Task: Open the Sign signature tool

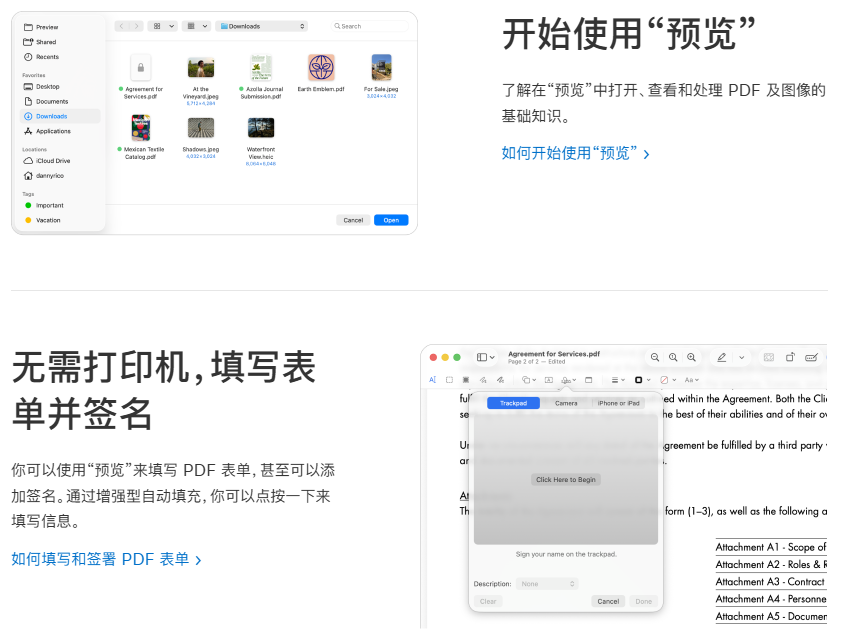Action: tap(567, 380)
